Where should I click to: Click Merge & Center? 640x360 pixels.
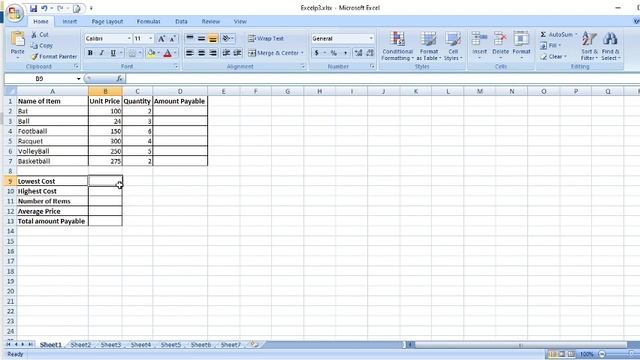click(x=273, y=53)
